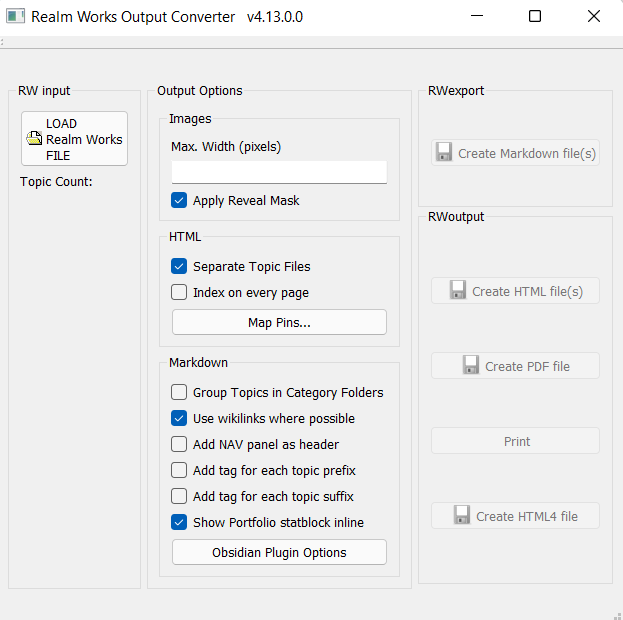Click the floppy icon on Create Markdown file(s)
The width and height of the screenshot is (623, 620).
coord(444,152)
